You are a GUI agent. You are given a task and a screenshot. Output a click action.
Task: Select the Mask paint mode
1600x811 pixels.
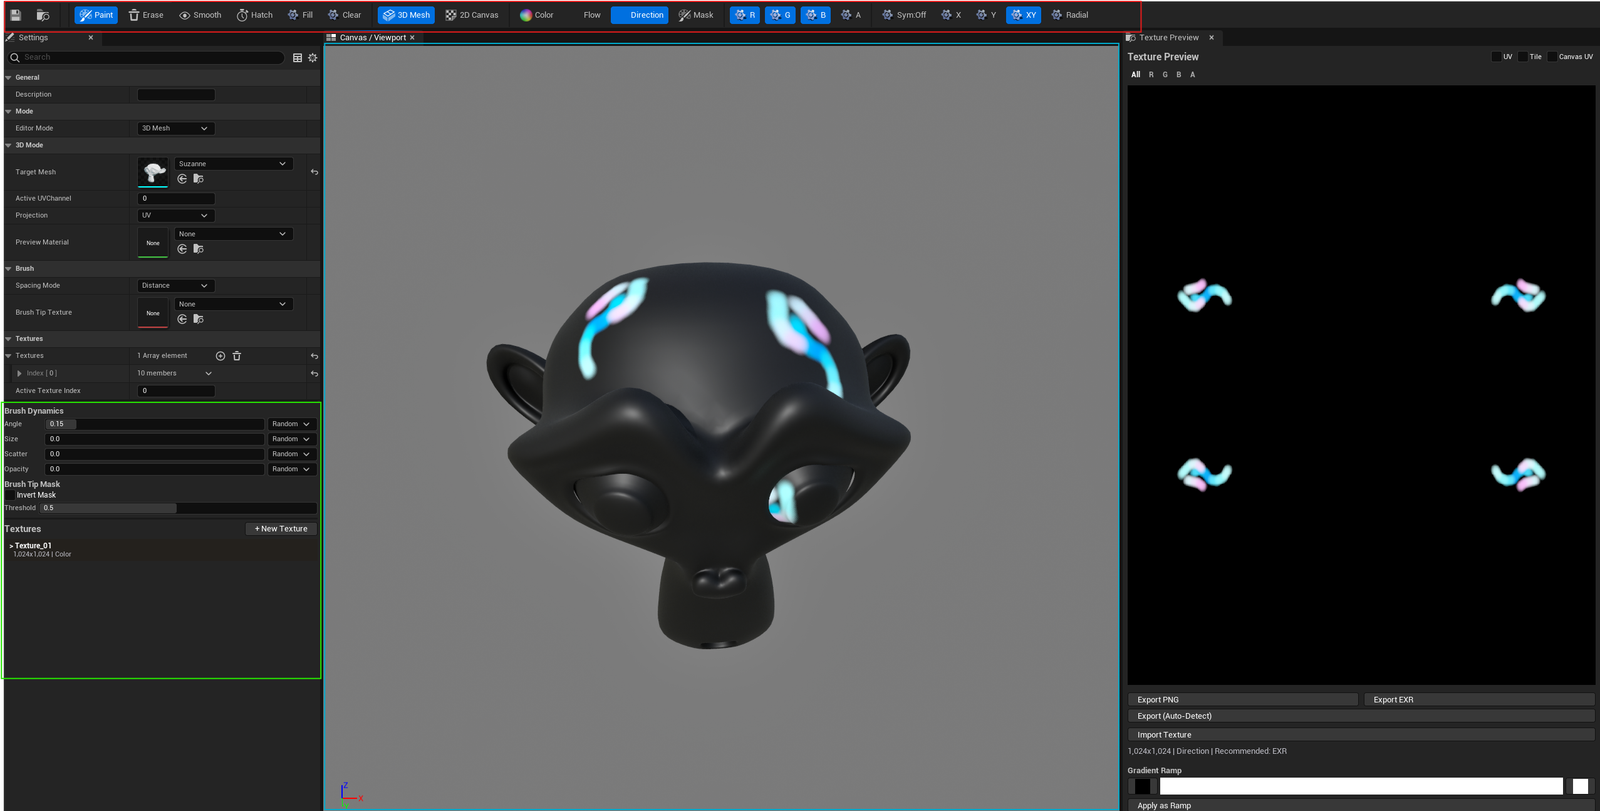point(696,15)
